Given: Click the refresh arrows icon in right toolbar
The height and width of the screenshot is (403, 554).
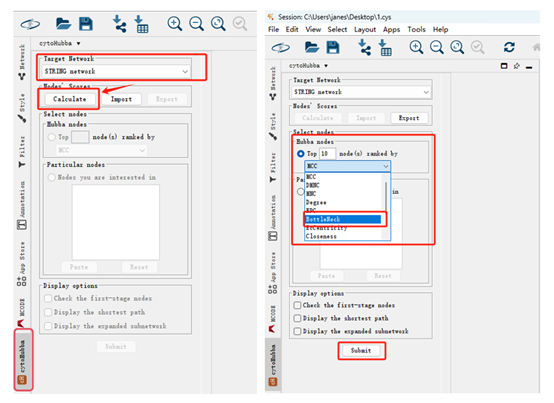Looking at the screenshot, I should click(x=509, y=47).
